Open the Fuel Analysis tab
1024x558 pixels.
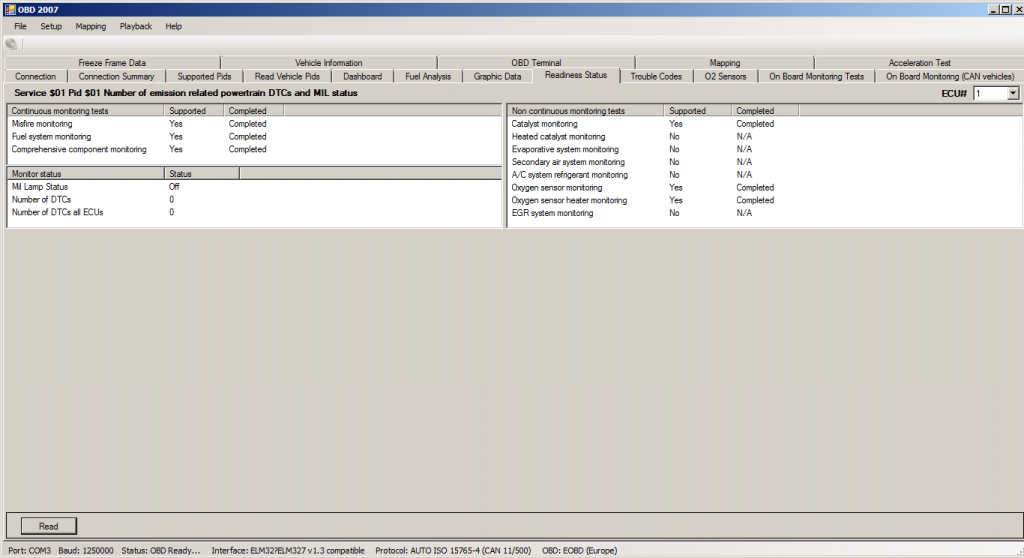tap(428, 76)
